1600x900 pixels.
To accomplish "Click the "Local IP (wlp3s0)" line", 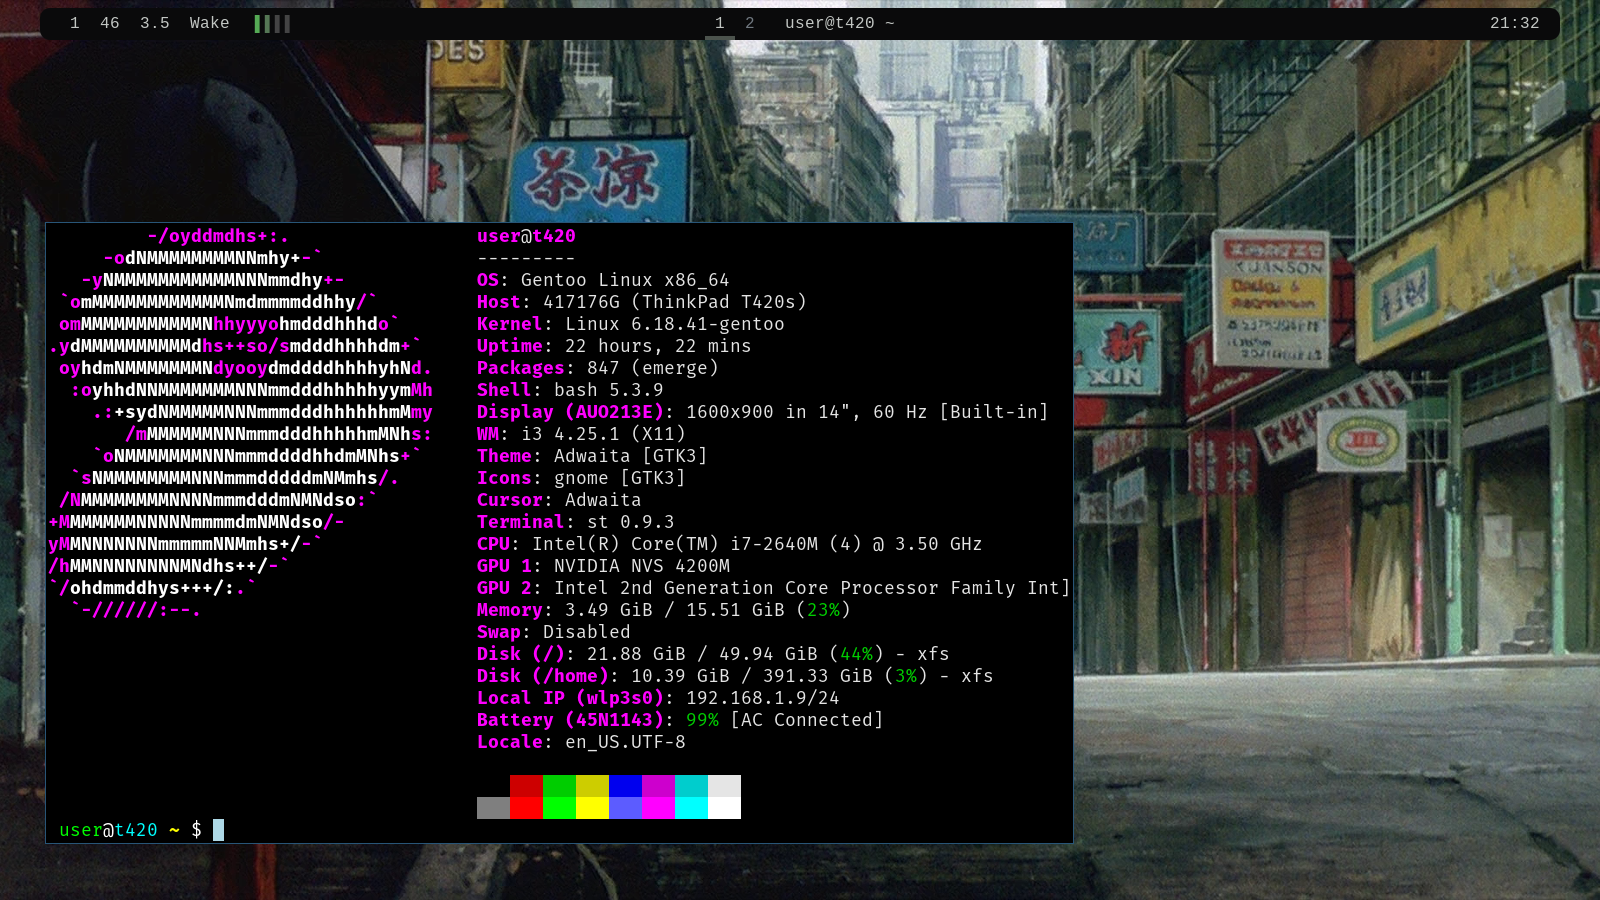I will 658,698.
